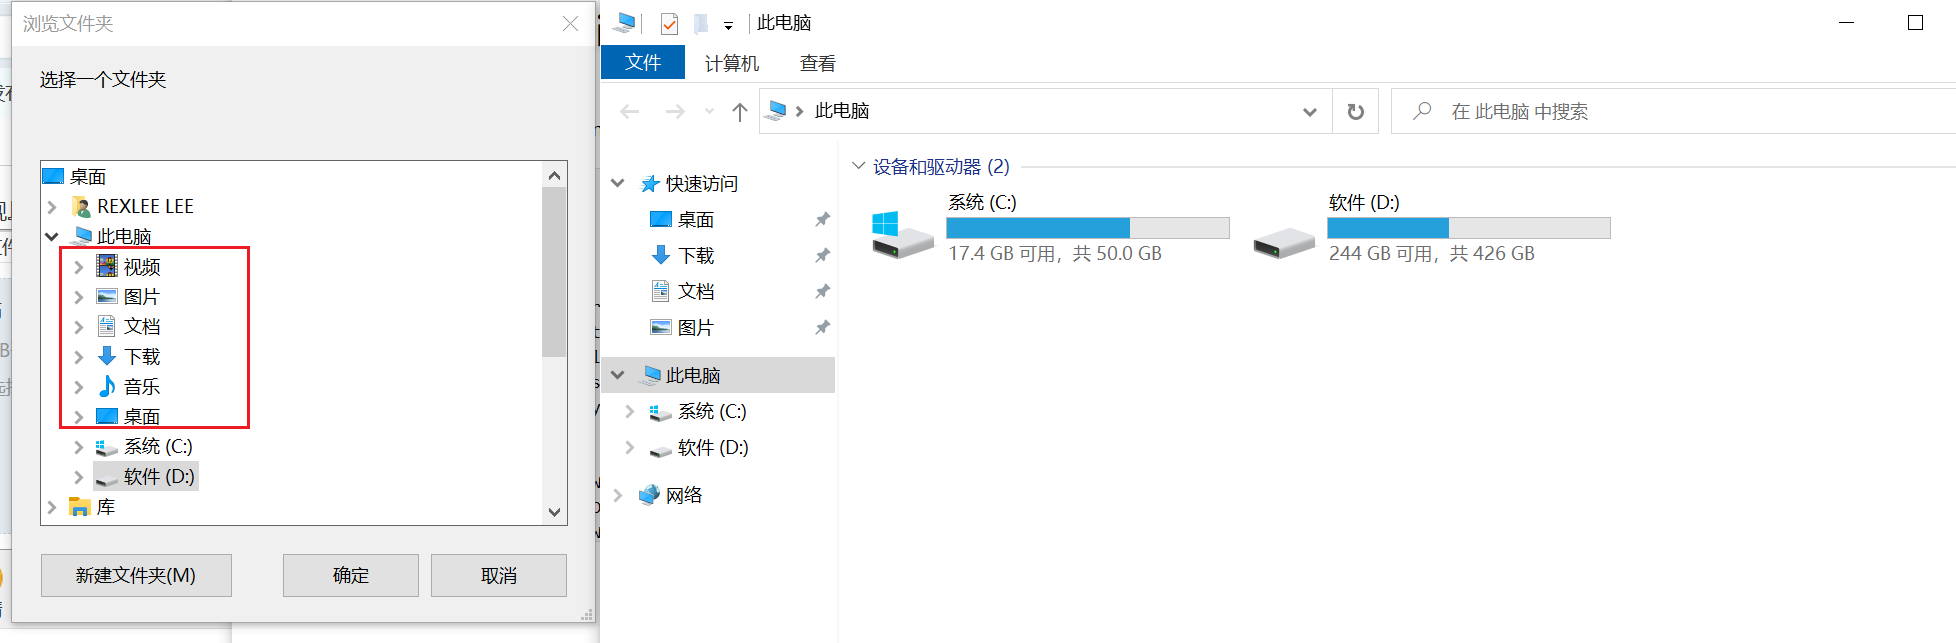The image size is (1956, 643).
Task: Open the 文件 ribbon tab
Action: (x=643, y=63)
